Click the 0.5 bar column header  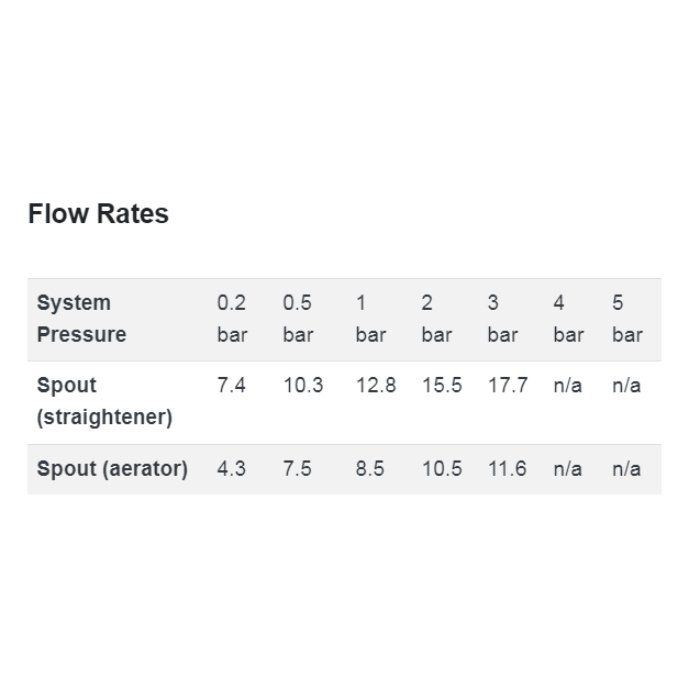298,319
